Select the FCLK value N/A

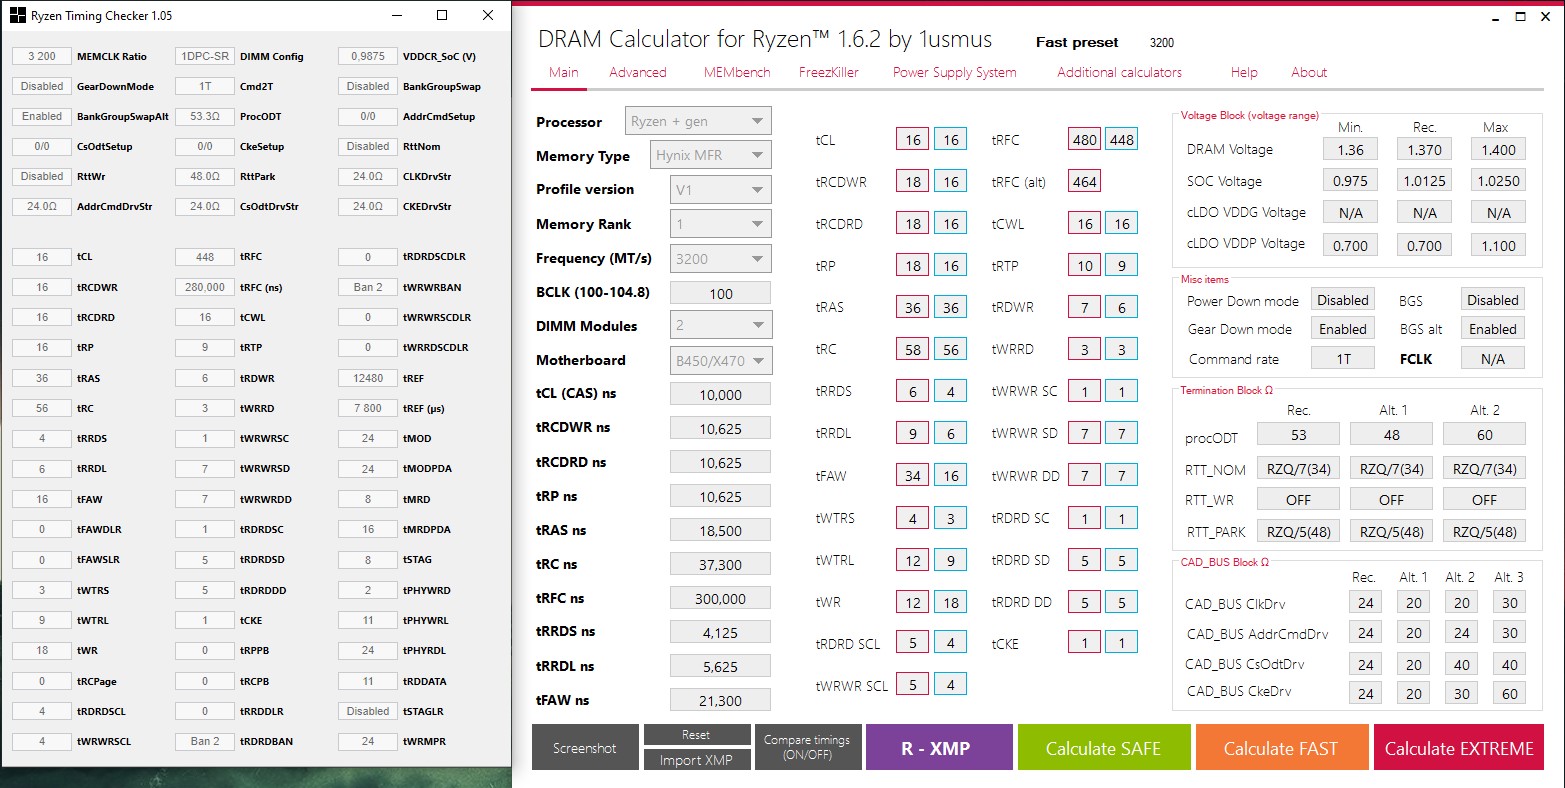[1493, 358]
